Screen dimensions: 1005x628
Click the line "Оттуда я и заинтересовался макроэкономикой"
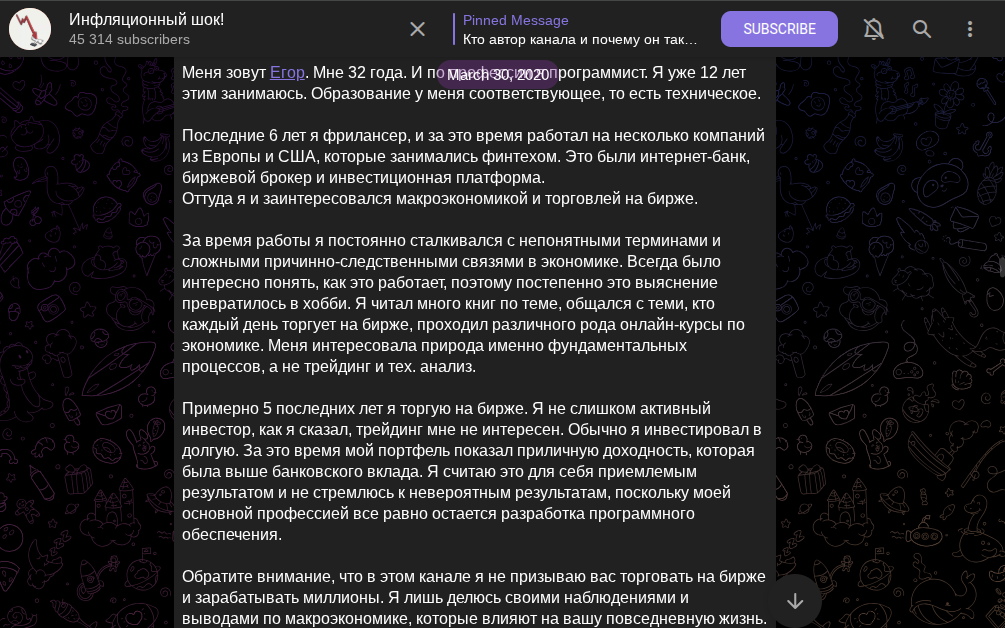(440, 199)
